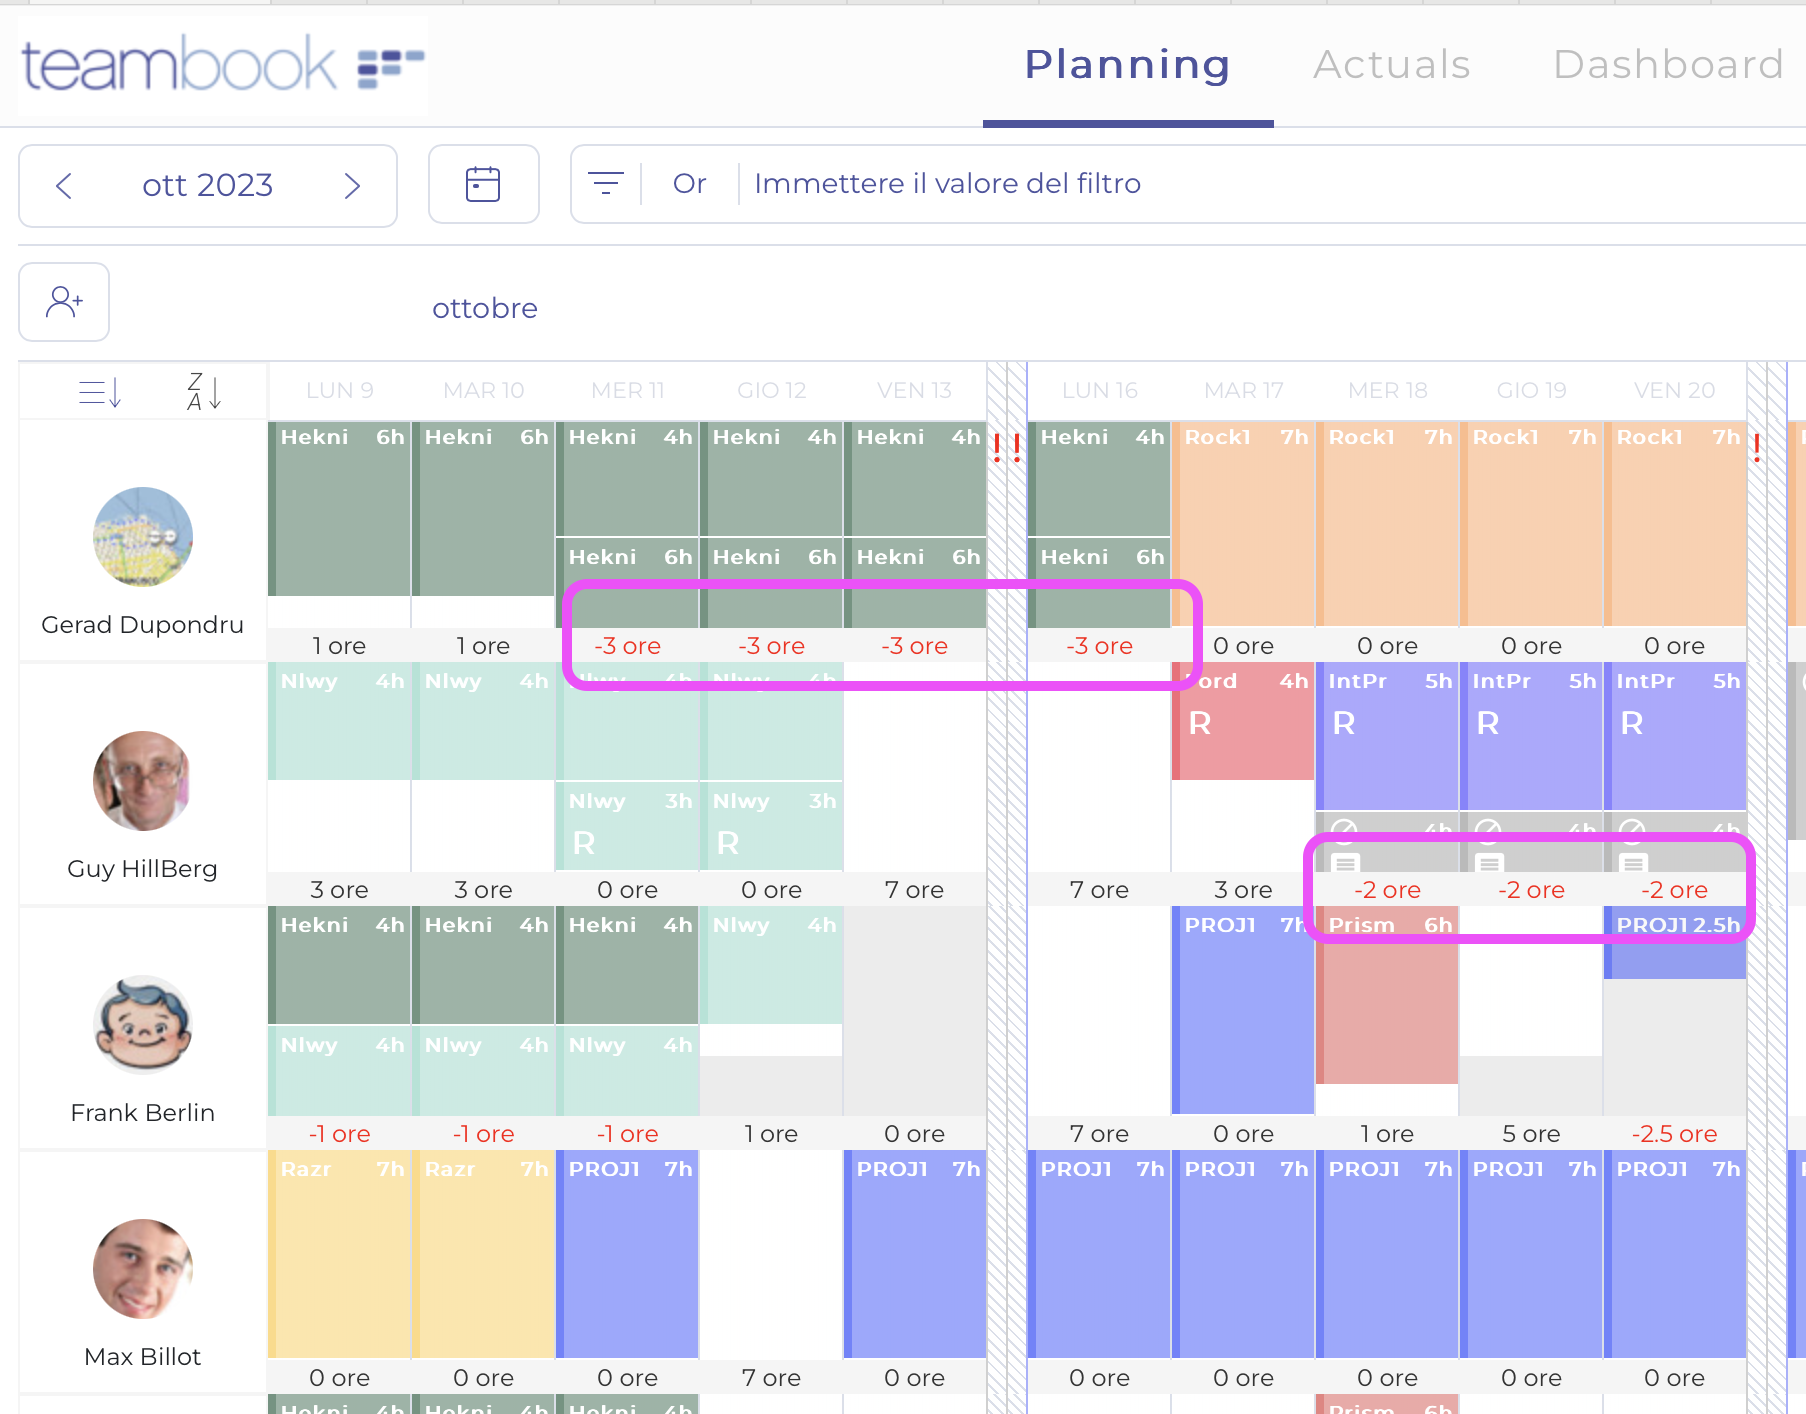Click Guy HillBerg's name
Screen dimensions: 1806x1414
tap(142, 869)
